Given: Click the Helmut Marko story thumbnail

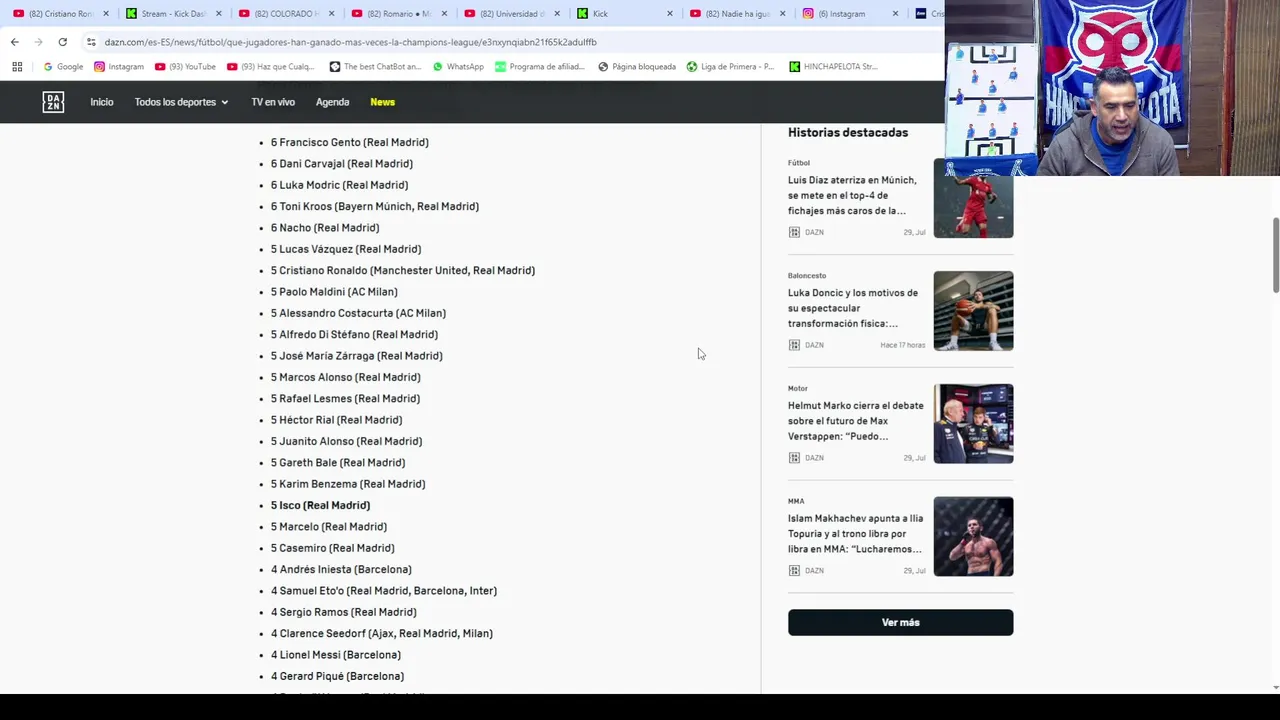Looking at the screenshot, I should 973,424.
